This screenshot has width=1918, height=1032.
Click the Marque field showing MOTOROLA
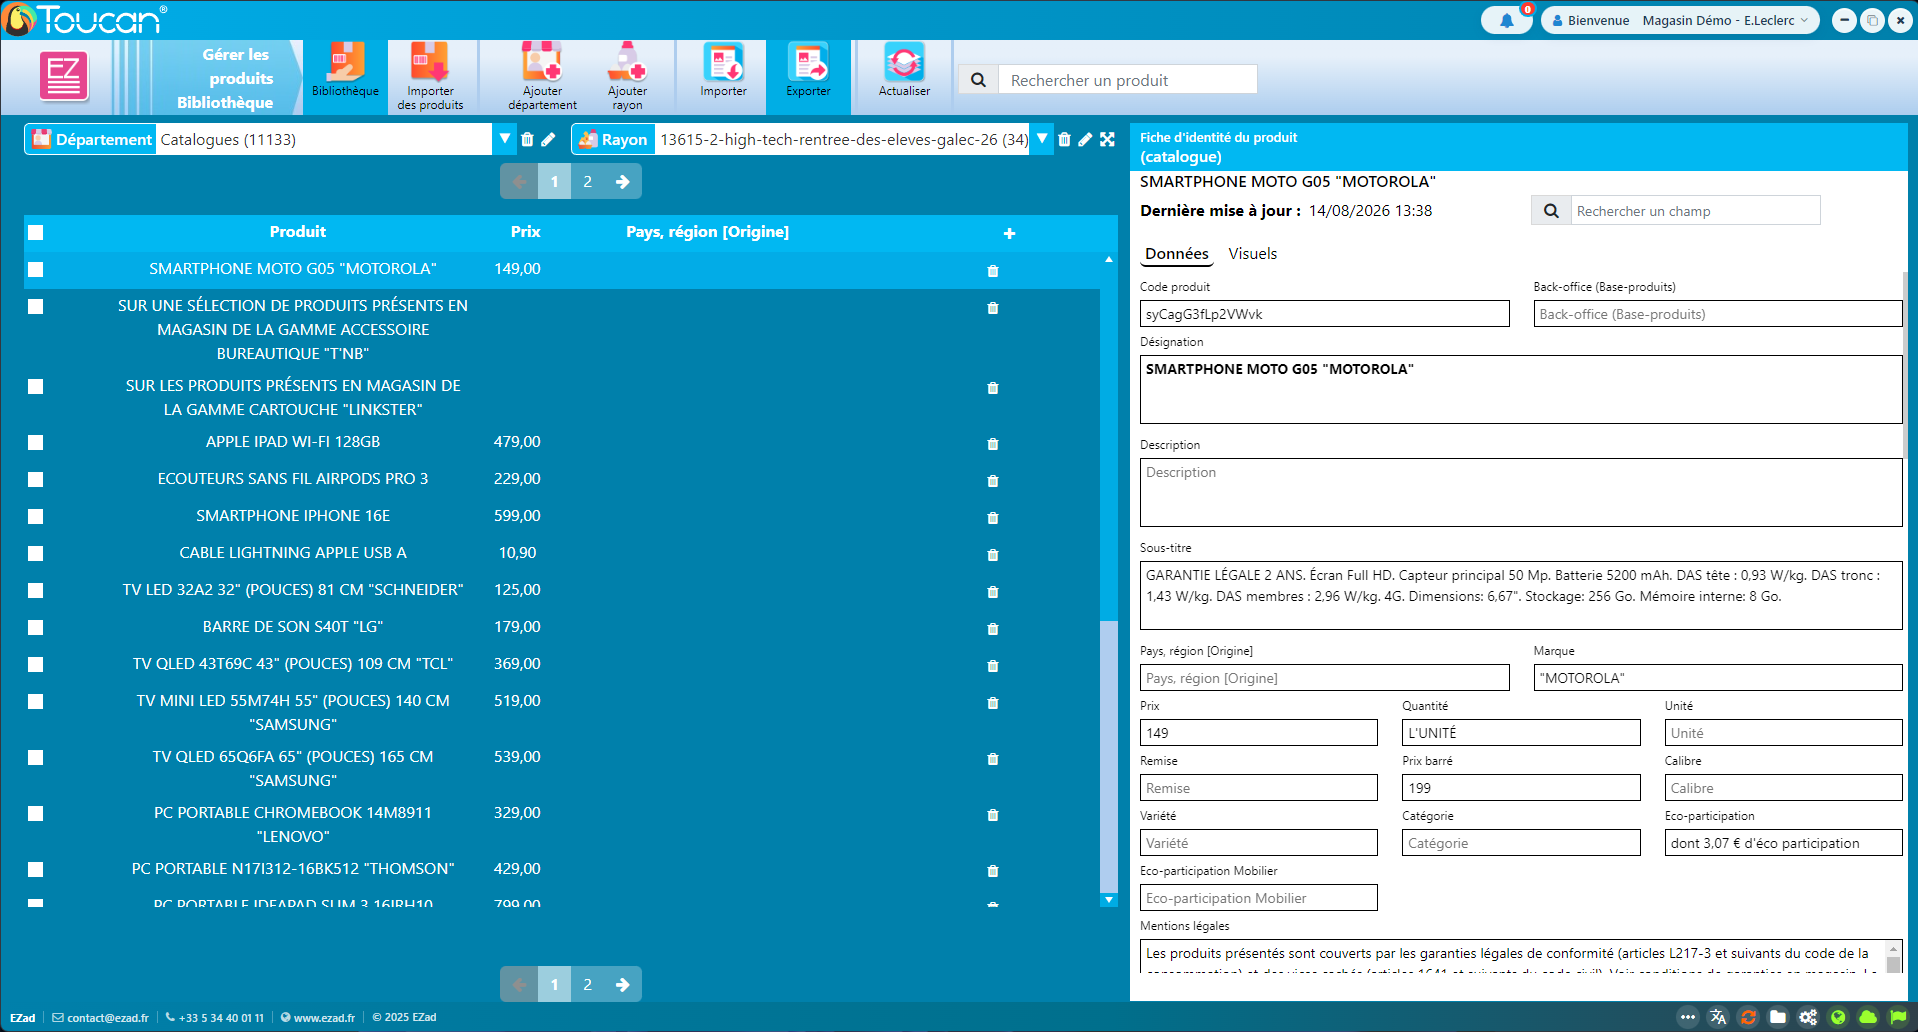click(x=1718, y=678)
